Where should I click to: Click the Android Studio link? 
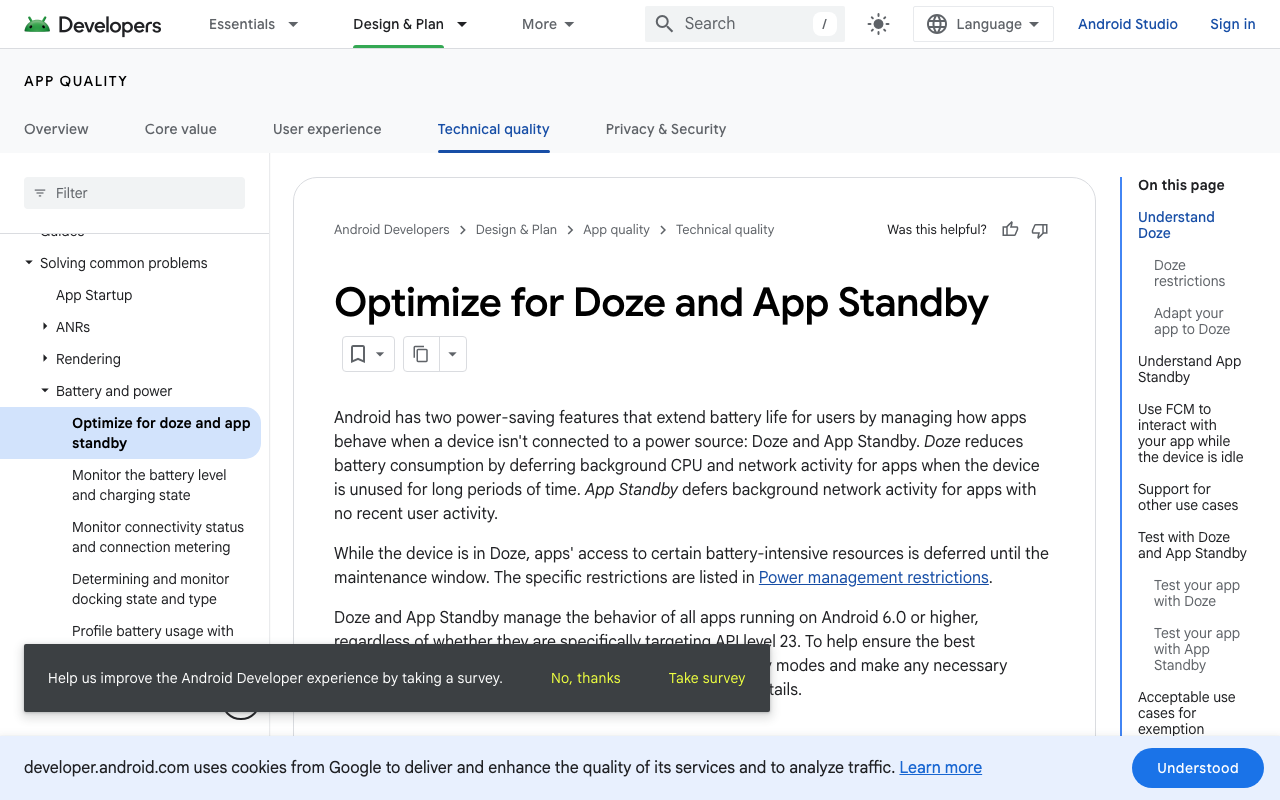pyautogui.click(x=1128, y=24)
